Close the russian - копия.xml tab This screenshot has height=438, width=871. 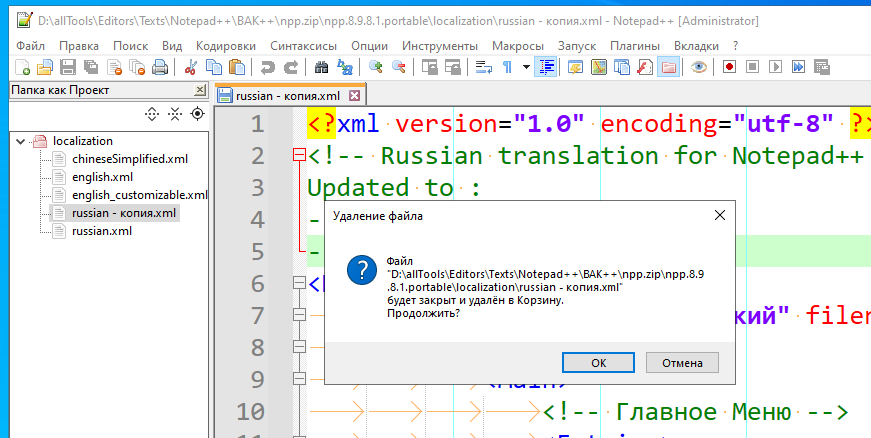pyautogui.click(x=354, y=96)
